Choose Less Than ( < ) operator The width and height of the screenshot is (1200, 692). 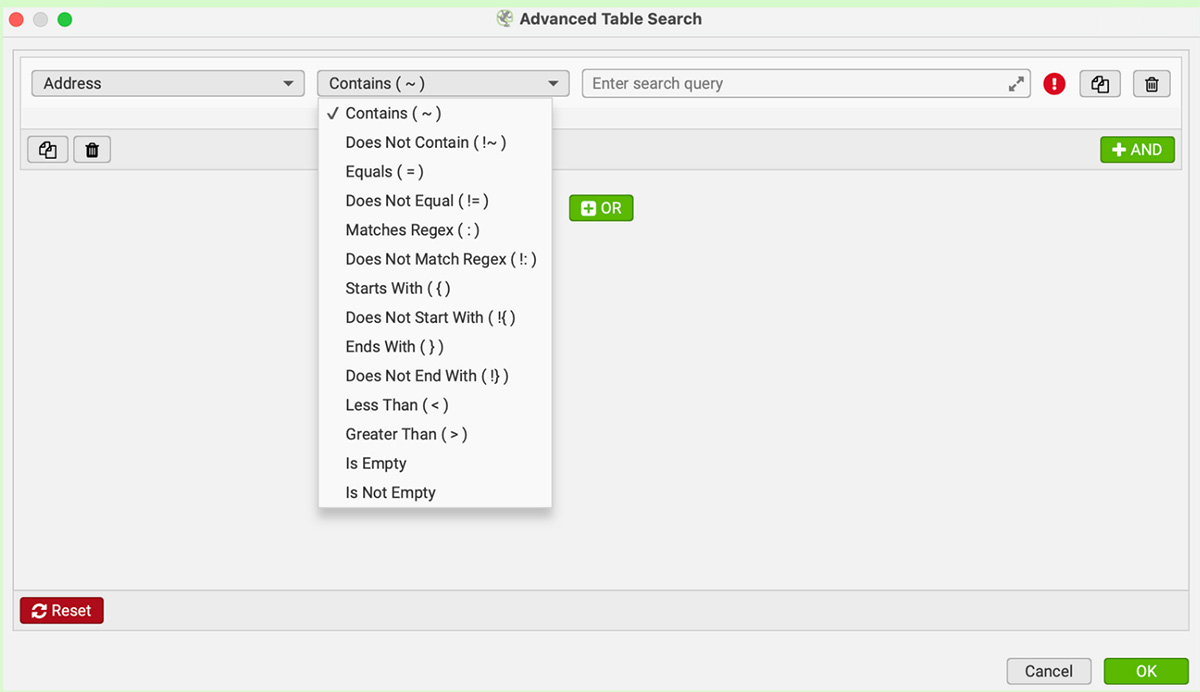(x=435, y=405)
